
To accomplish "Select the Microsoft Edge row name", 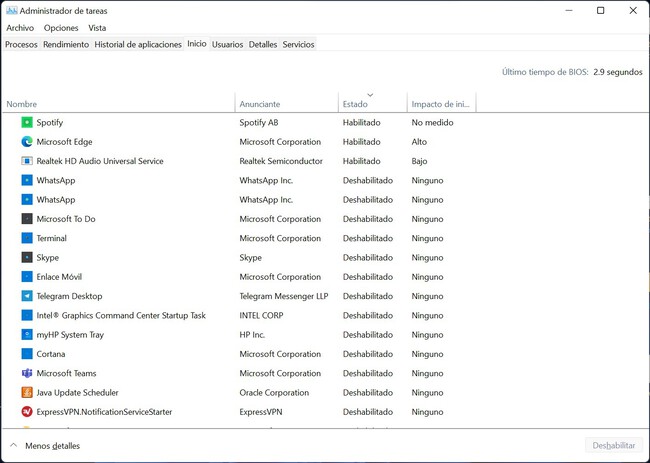I will click(x=64, y=142).
